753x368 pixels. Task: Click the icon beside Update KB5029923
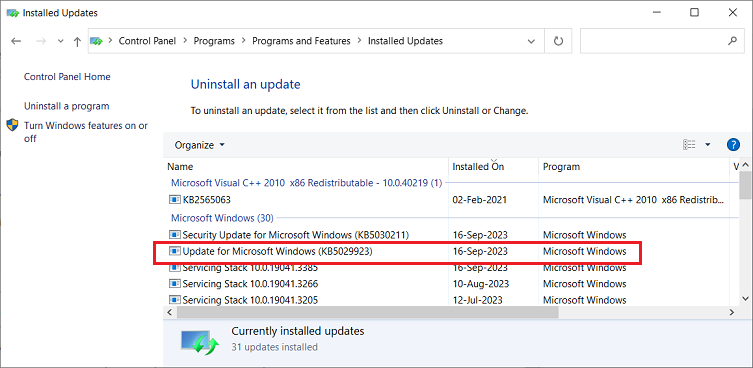click(x=175, y=251)
